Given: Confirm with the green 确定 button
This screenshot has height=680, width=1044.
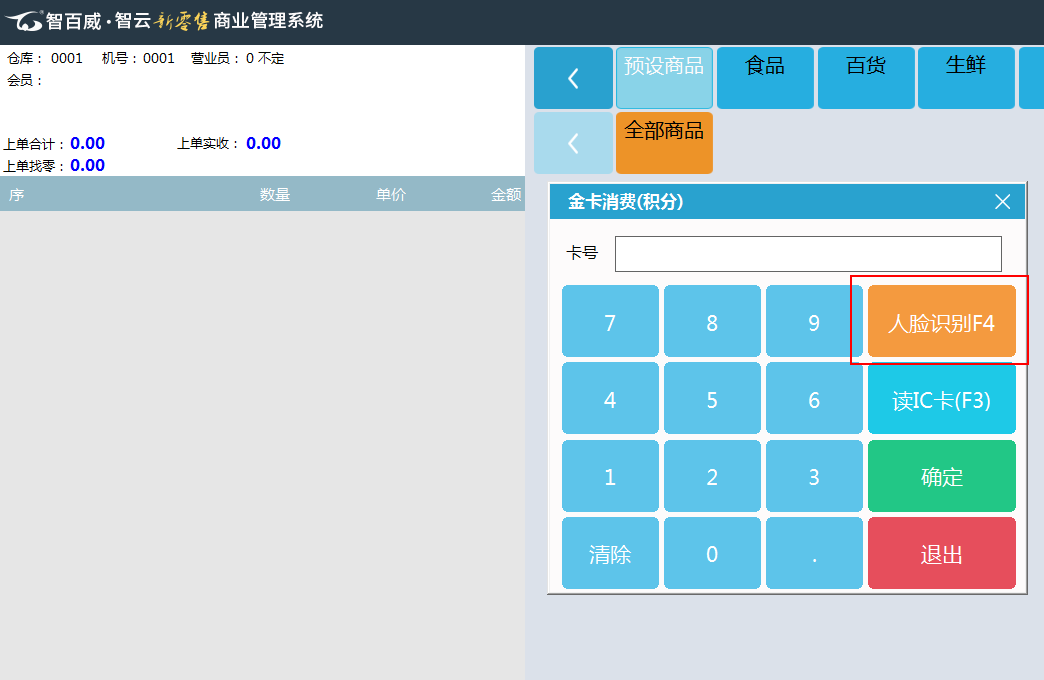Looking at the screenshot, I should 941,477.
